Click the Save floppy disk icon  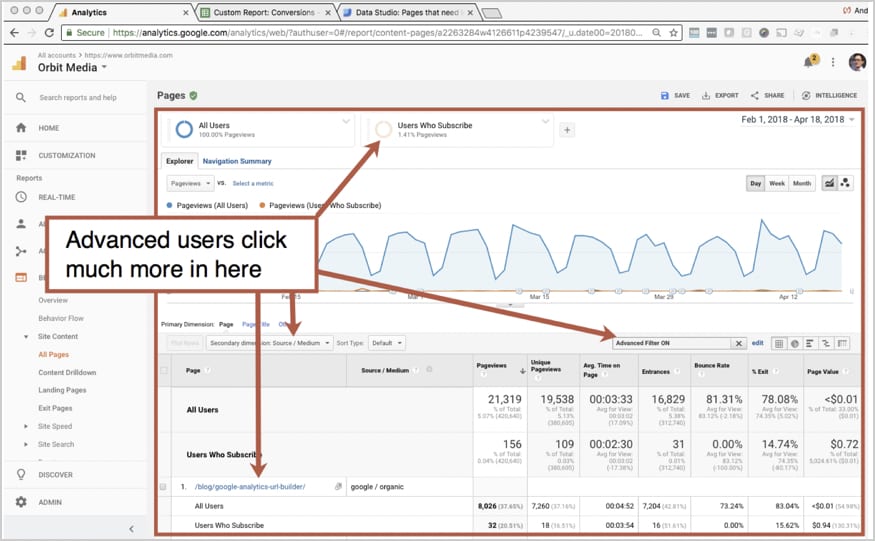[x=664, y=95]
